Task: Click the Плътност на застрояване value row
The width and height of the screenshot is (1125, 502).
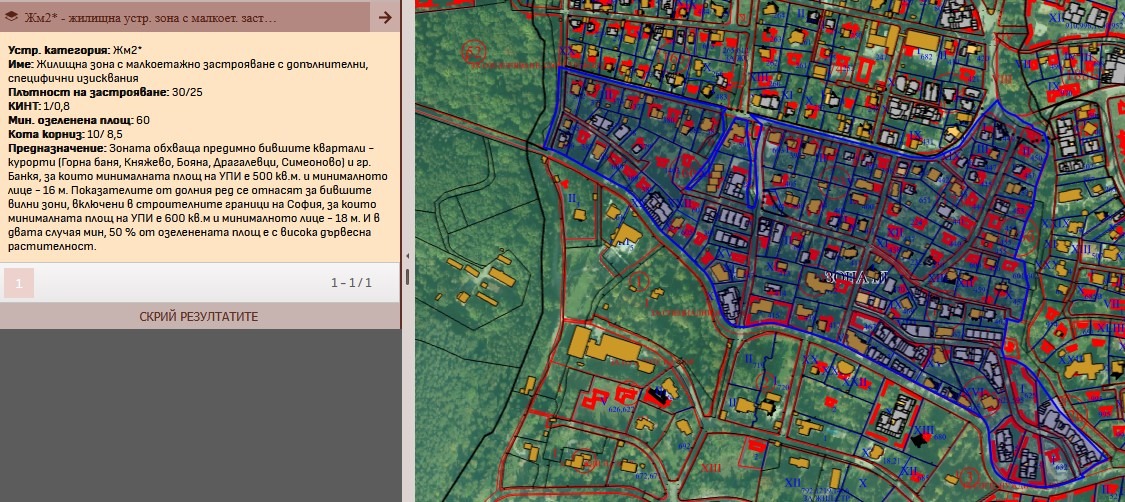Action: (110, 91)
